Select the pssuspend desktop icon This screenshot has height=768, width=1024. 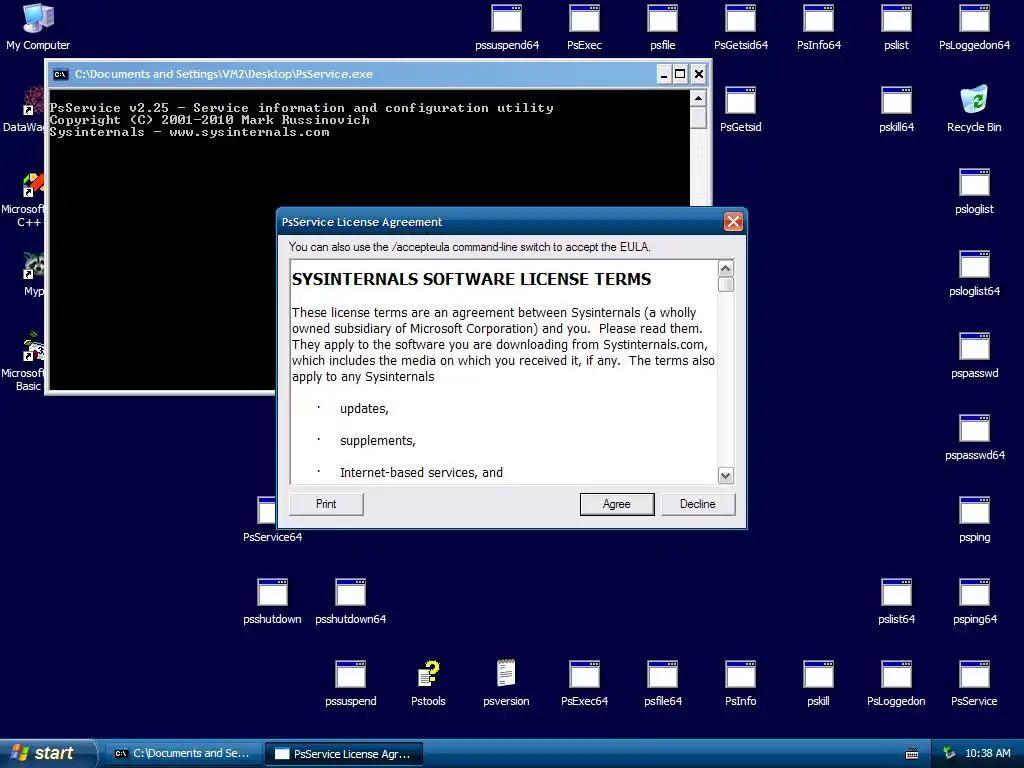tap(351, 684)
